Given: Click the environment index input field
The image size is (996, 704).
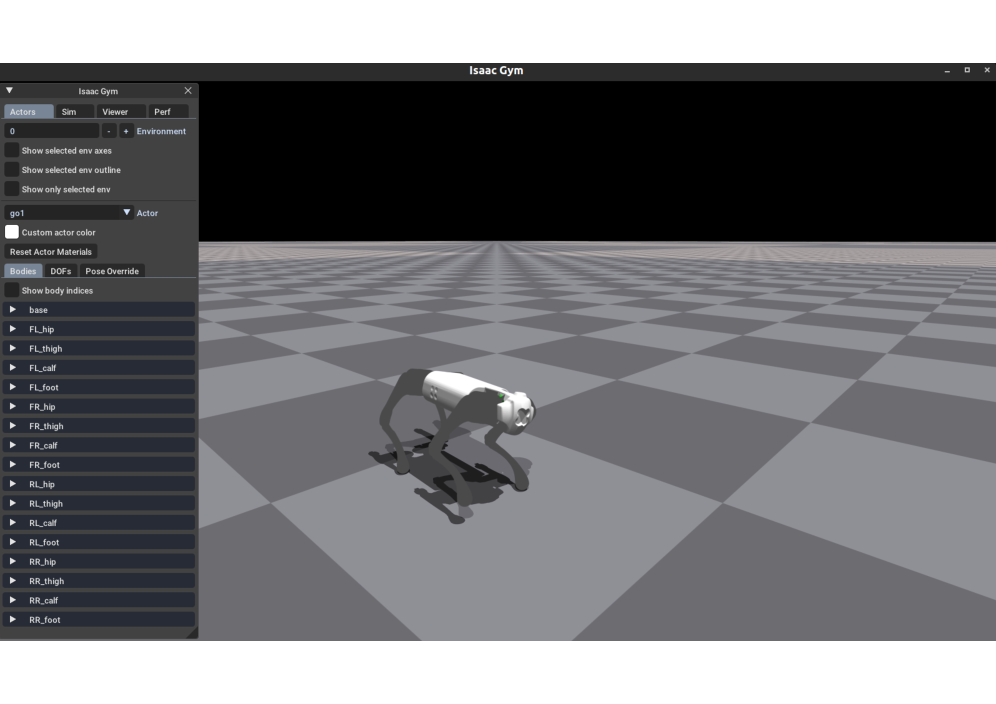Looking at the screenshot, I should 52,131.
